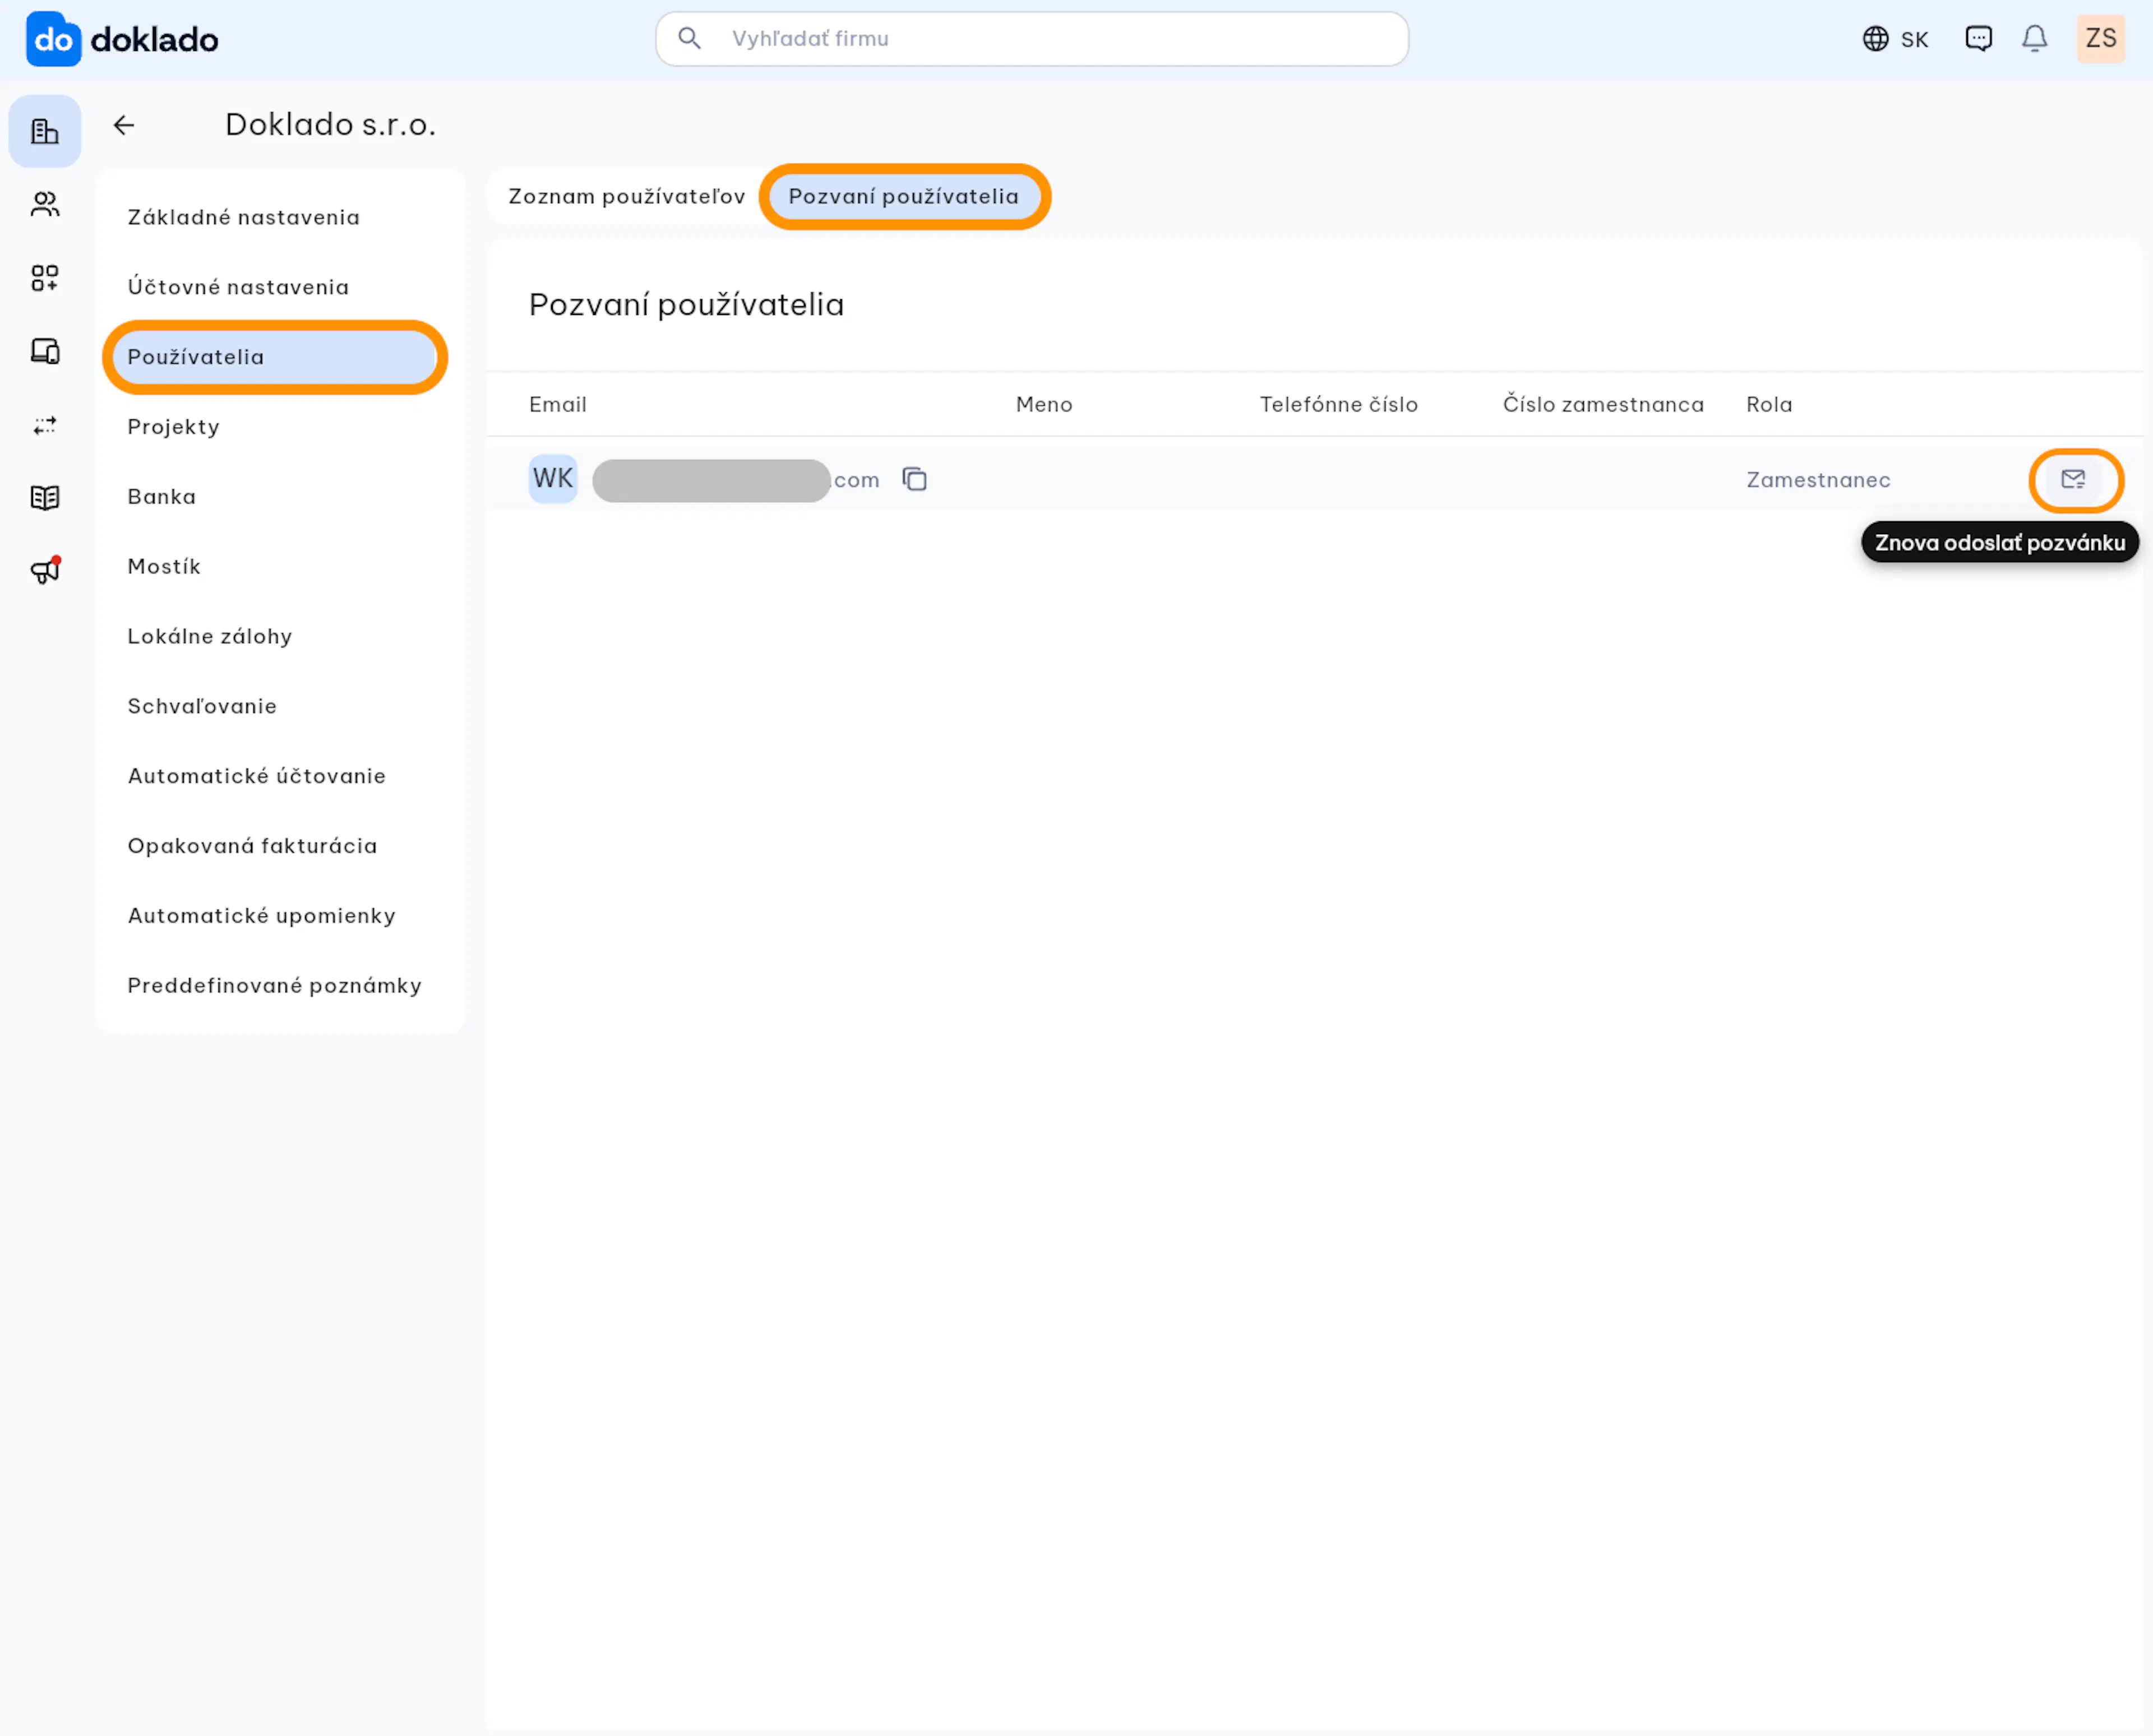The height and width of the screenshot is (1736, 2153).
Task: Click the WK user avatar
Action: click(x=553, y=478)
